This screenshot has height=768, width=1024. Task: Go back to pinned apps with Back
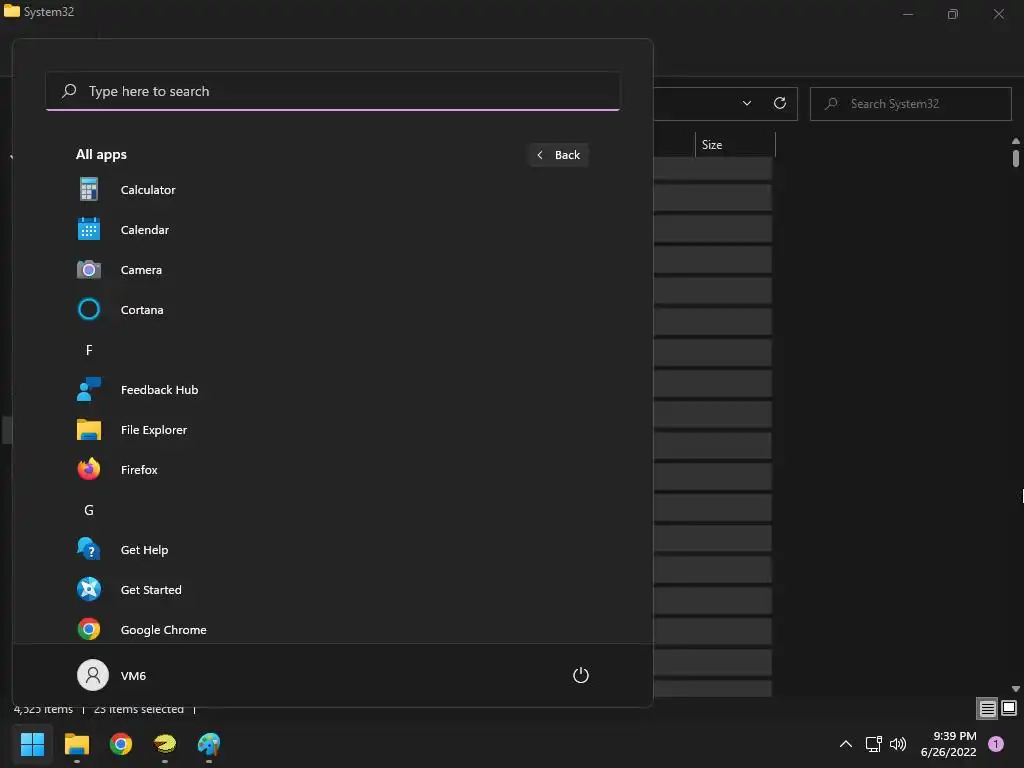coord(558,155)
